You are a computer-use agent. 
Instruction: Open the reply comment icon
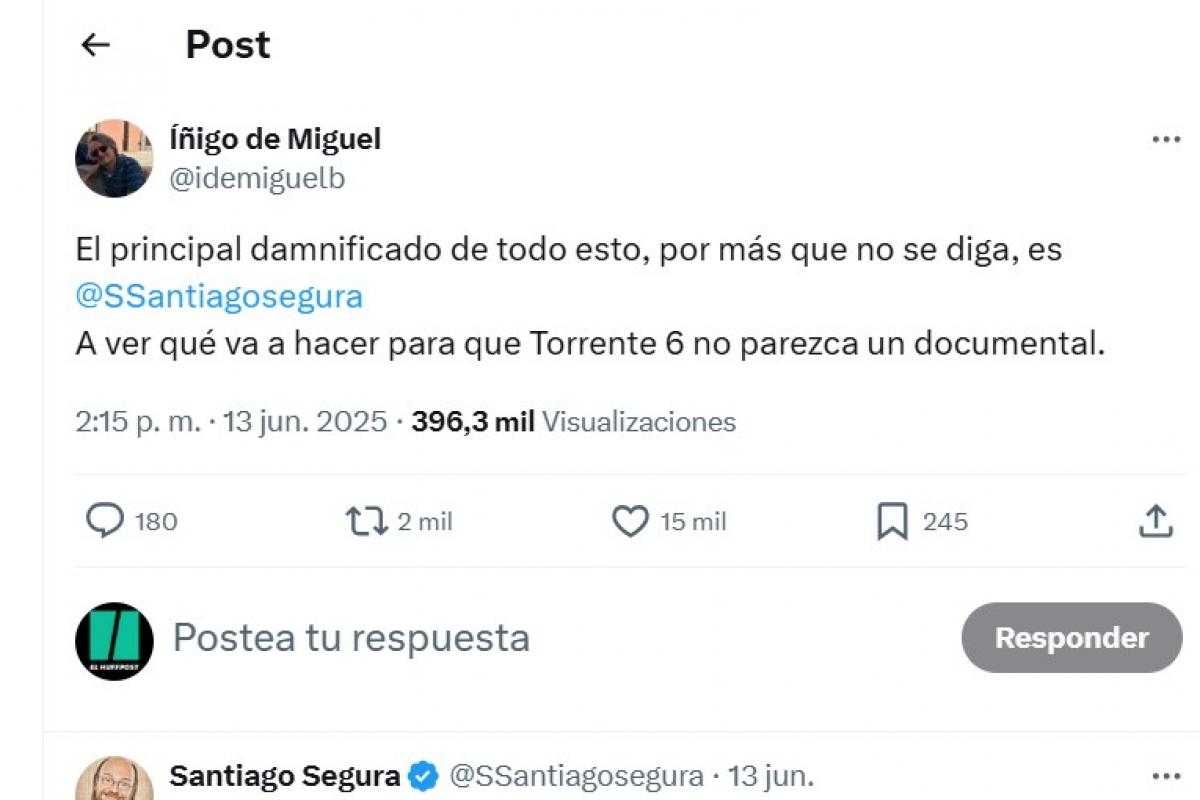point(105,521)
